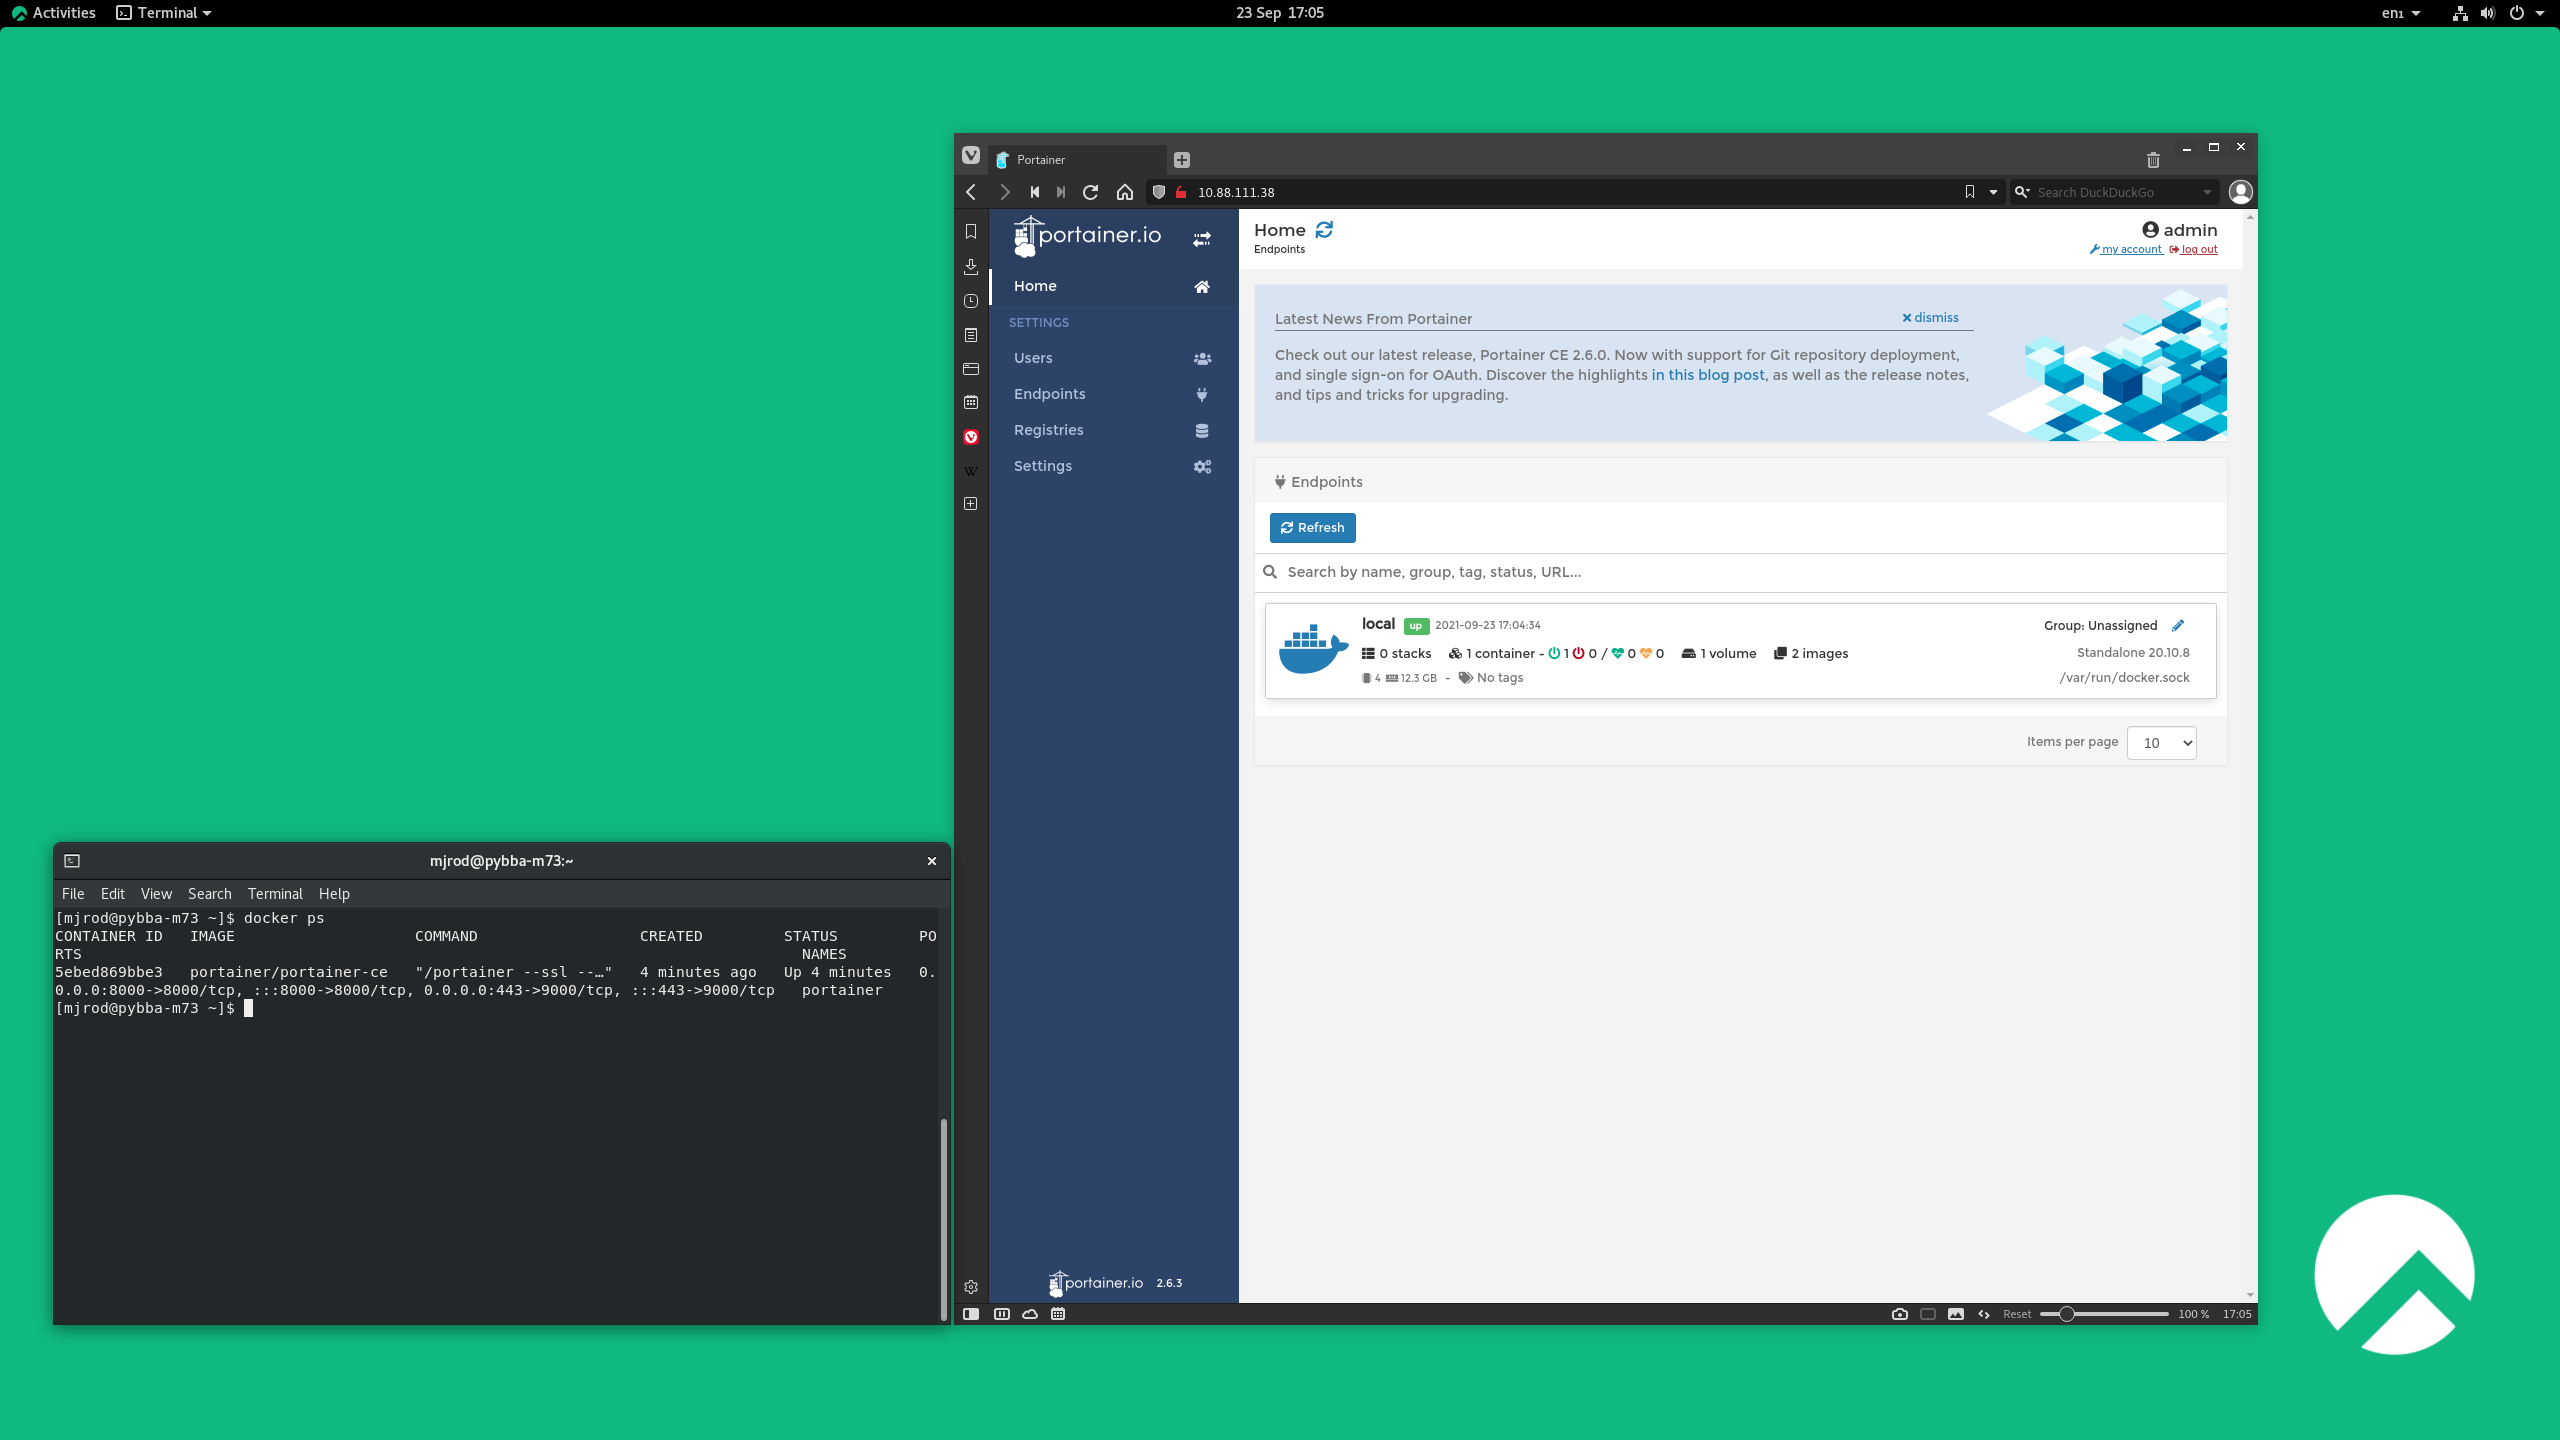Click the refresh icon next to Home title
The image size is (2560, 1440).
coord(1324,230)
